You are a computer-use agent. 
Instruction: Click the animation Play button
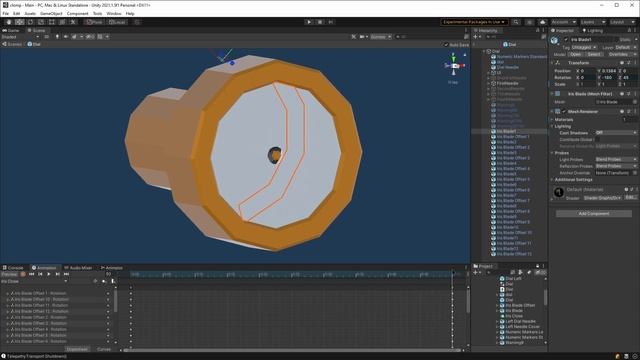click(x=49, y=274)
